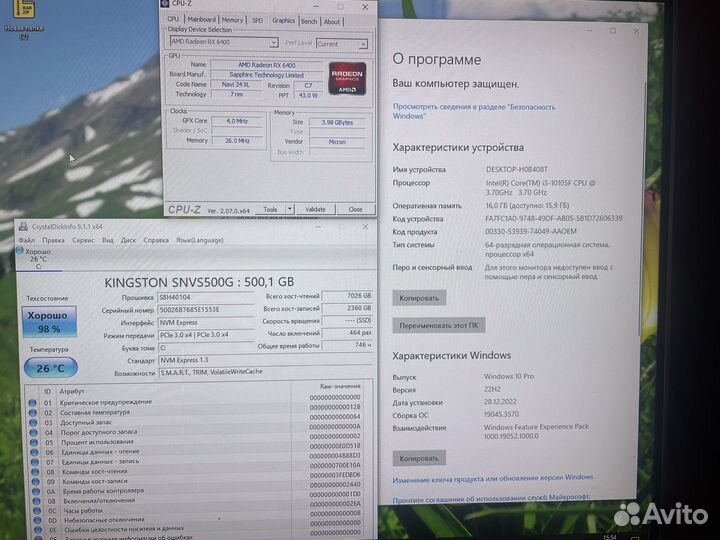The height and width of the screenshot is (540, 720).
Task: Click status dot for Включения/отключения row
Action: tap(37, 501)
